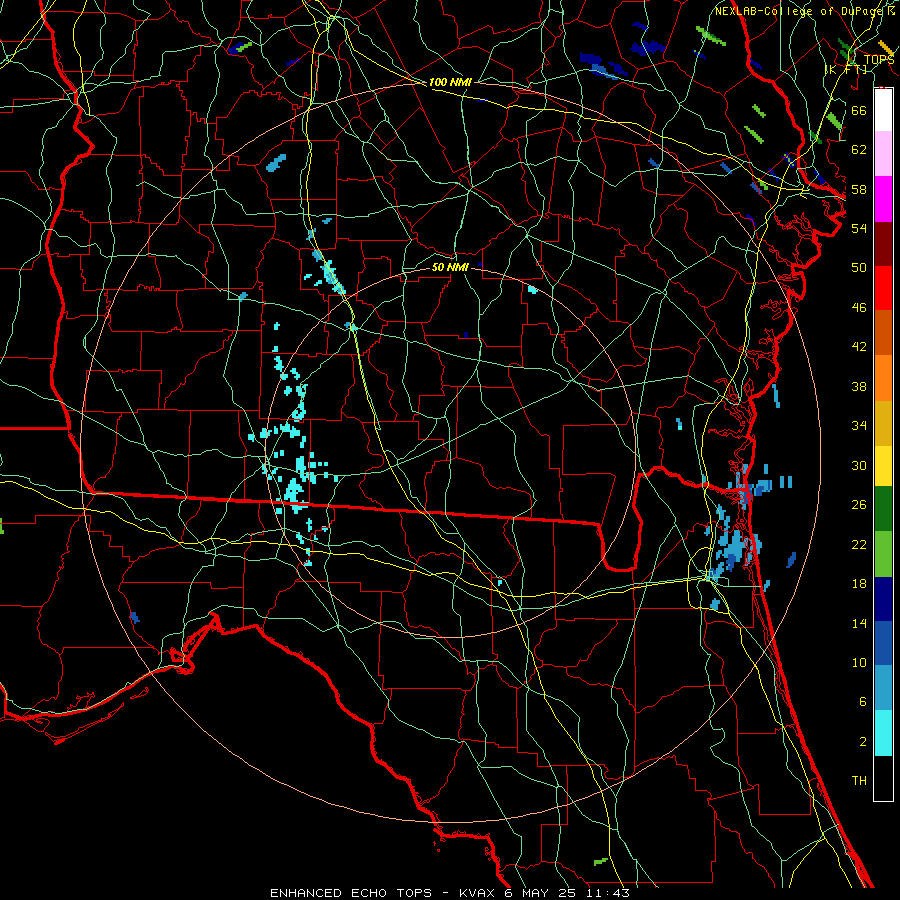Click the white swatch in the echo tops legend
Screen dimensions: 900x900
pyautogui.click(x=883, y=111)
